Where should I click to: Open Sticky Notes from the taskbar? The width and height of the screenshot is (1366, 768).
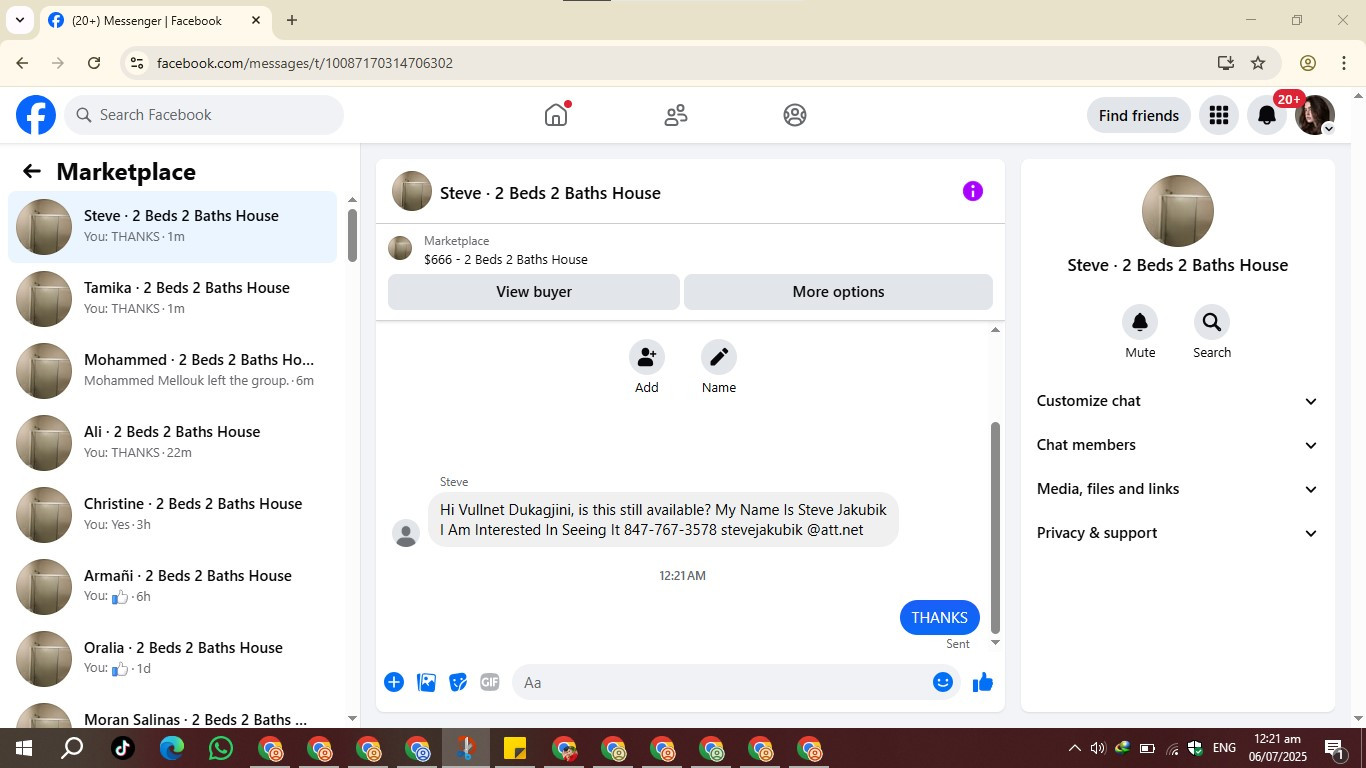point(515,748)
